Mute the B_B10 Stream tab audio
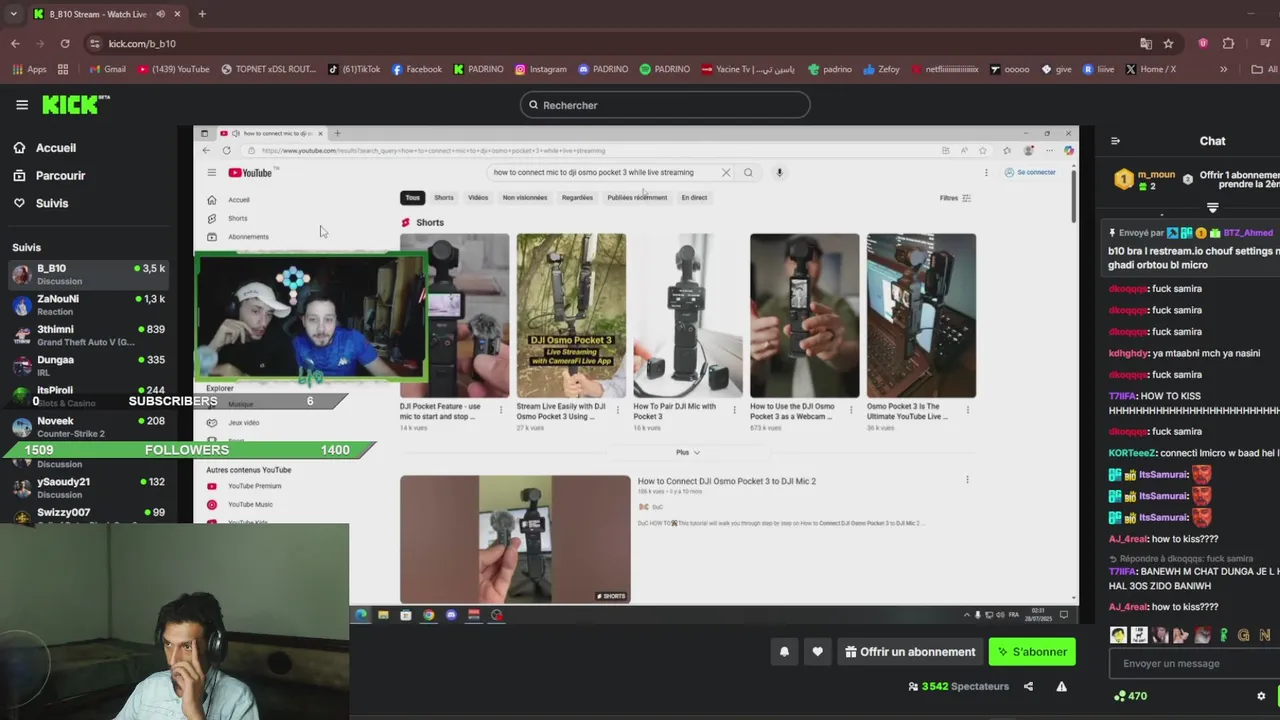The image size is (1280, 720). pyautogui.click(x=160, y=14)
